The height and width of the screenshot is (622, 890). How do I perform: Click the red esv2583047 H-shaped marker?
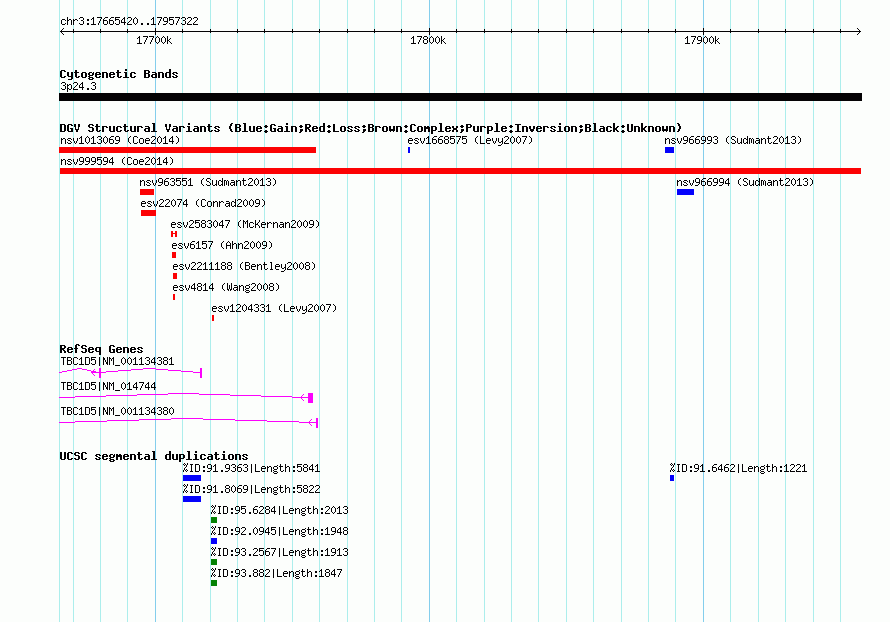click(x=174, y=234)
